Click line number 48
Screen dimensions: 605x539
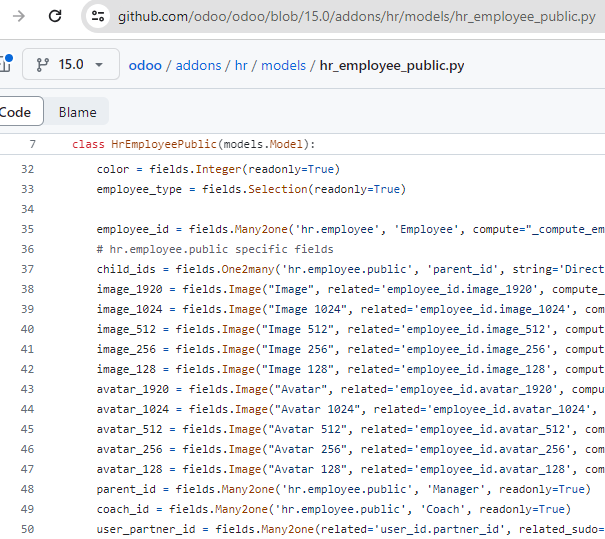pyautogui.click(x=27, y=489)
